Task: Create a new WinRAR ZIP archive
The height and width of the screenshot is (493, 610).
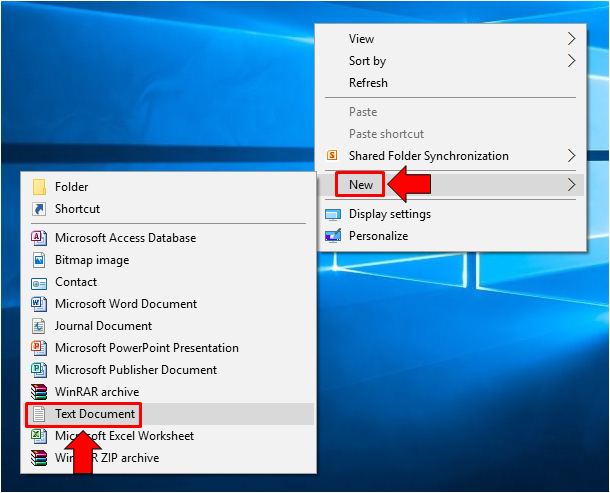Action: (169, 458)
